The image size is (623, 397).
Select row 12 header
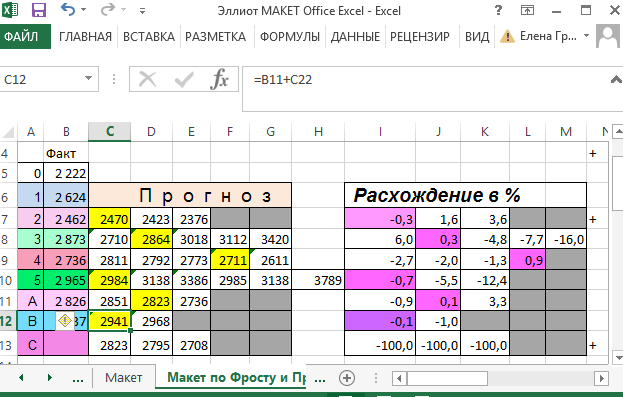point(8,321)
